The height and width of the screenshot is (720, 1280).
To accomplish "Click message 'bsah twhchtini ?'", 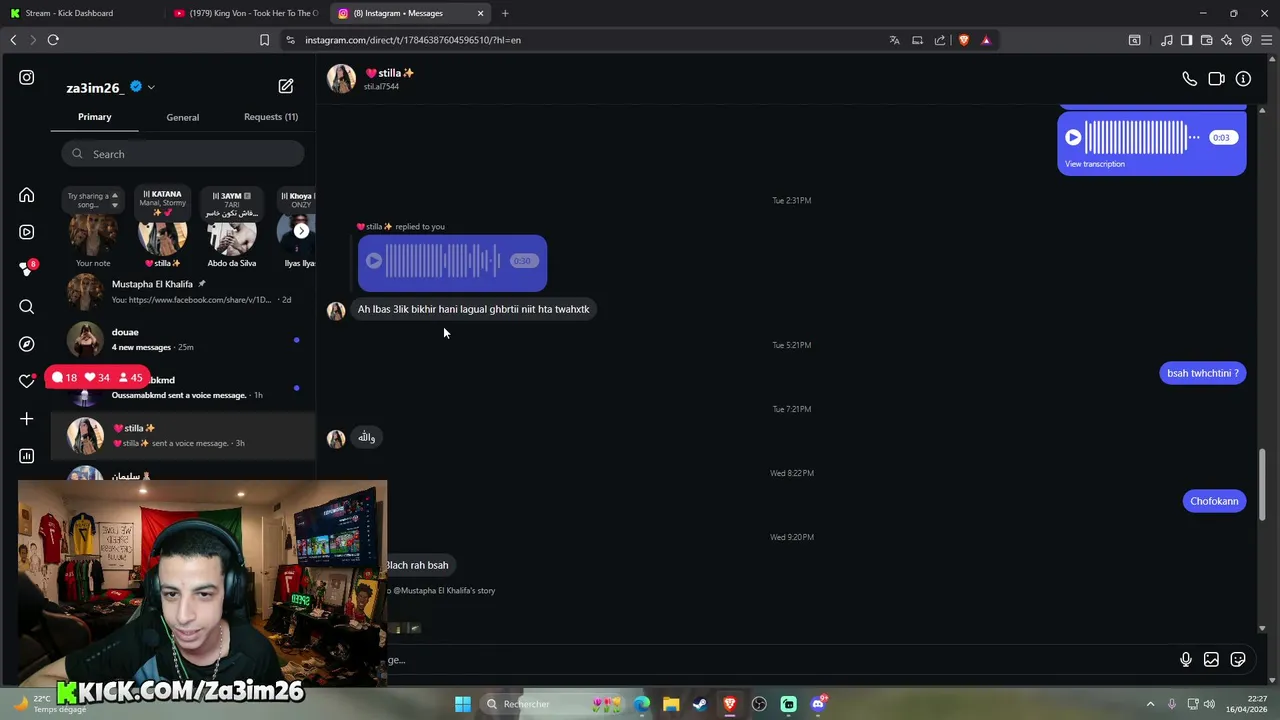I will (x=1203, y=373).
